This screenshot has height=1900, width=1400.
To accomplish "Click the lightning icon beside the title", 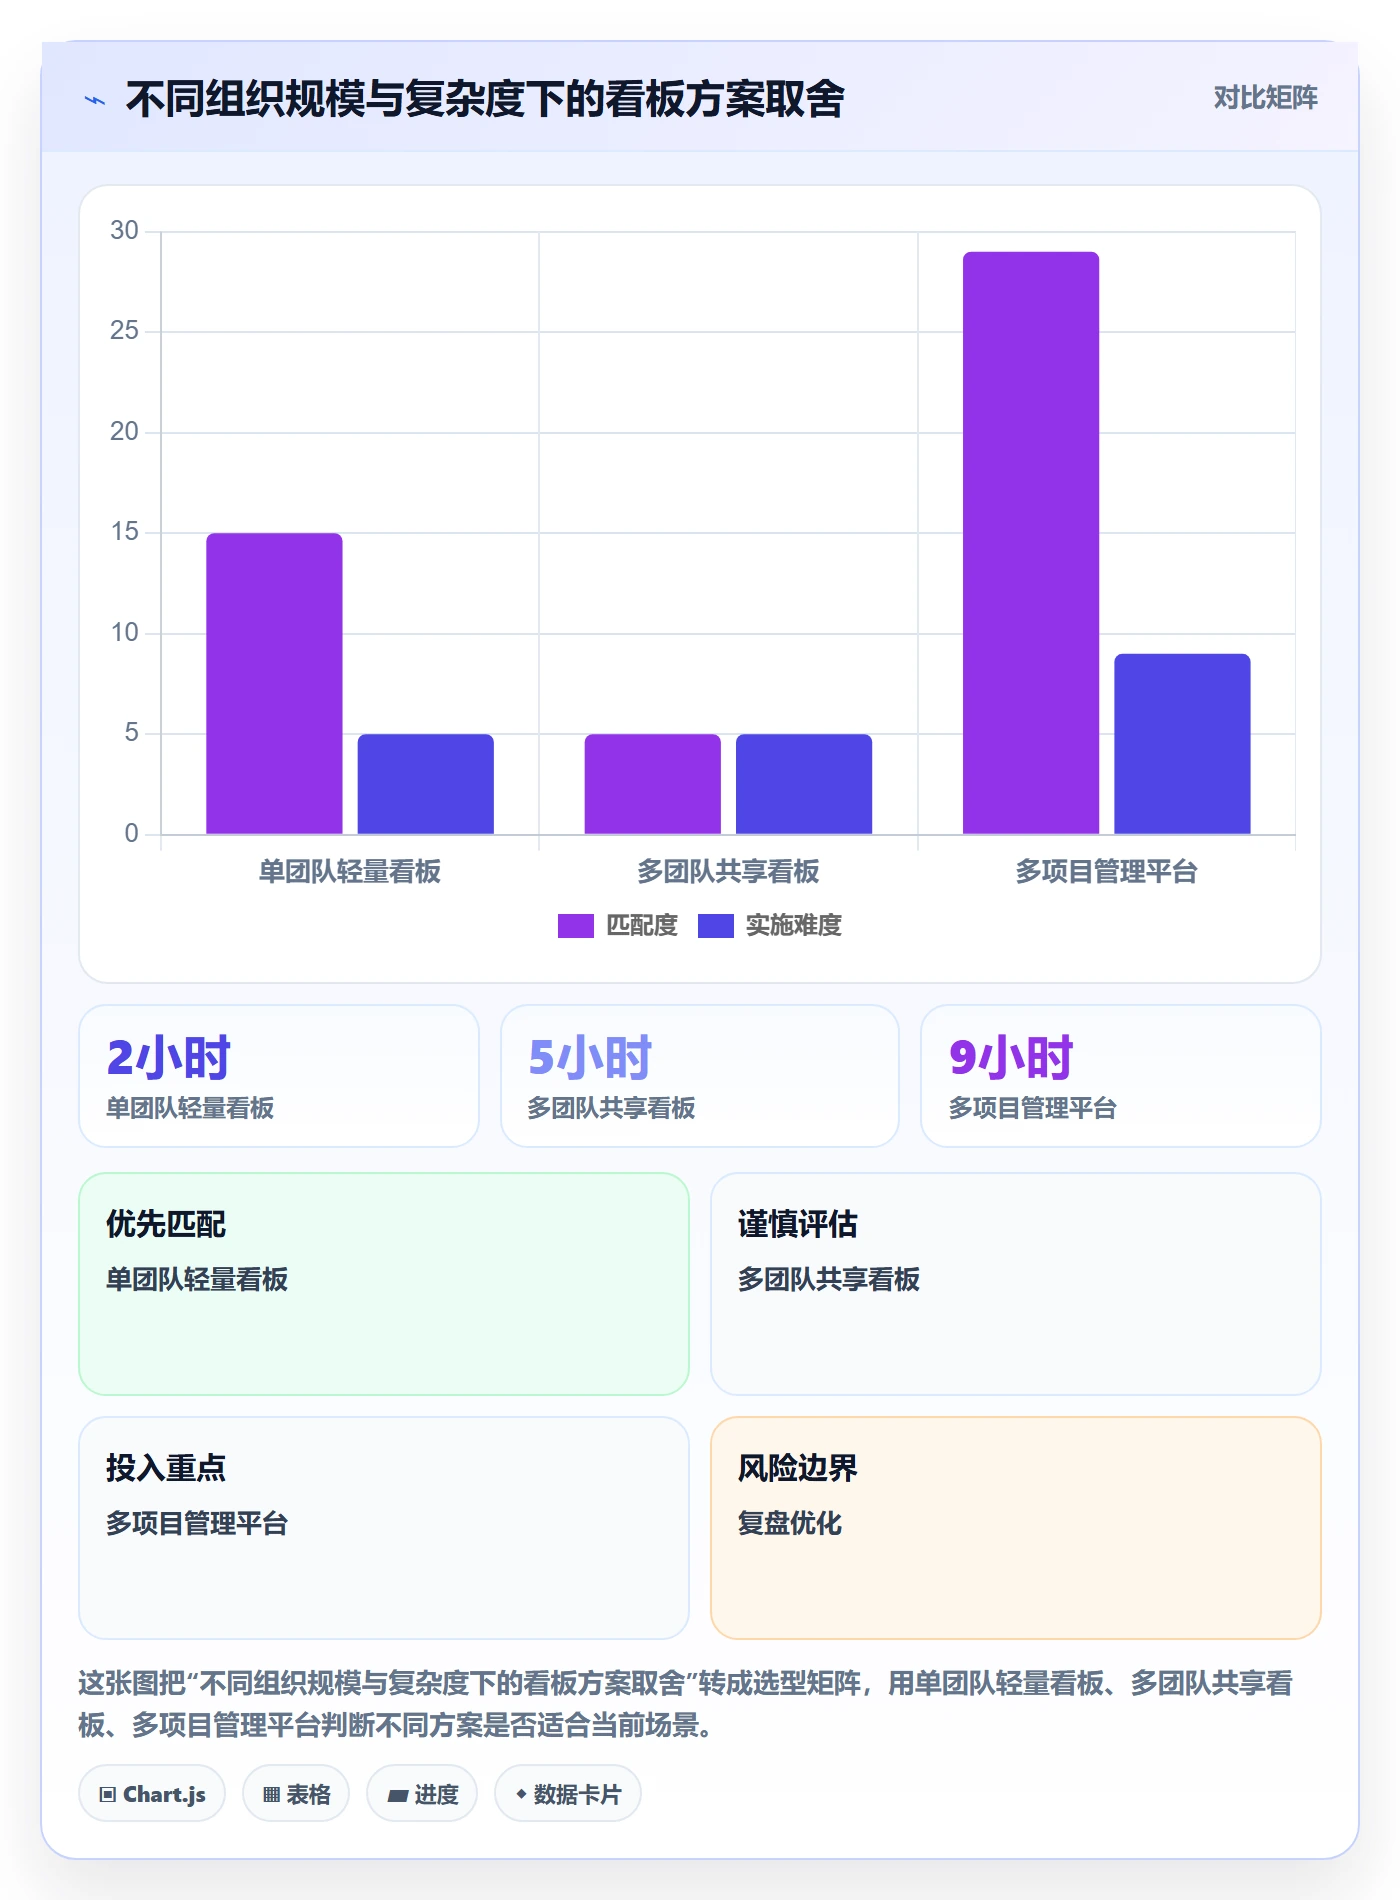I will [95, 100].
